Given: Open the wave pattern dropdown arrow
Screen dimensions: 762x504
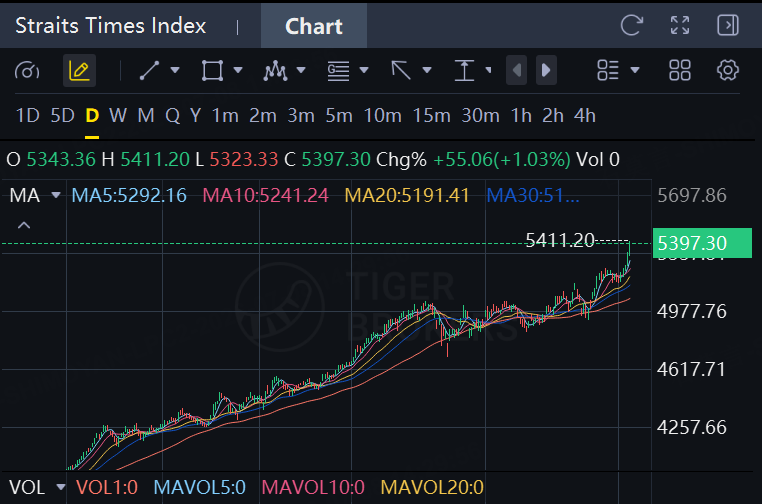Looking at the screenshot, I should coord(301,70).
